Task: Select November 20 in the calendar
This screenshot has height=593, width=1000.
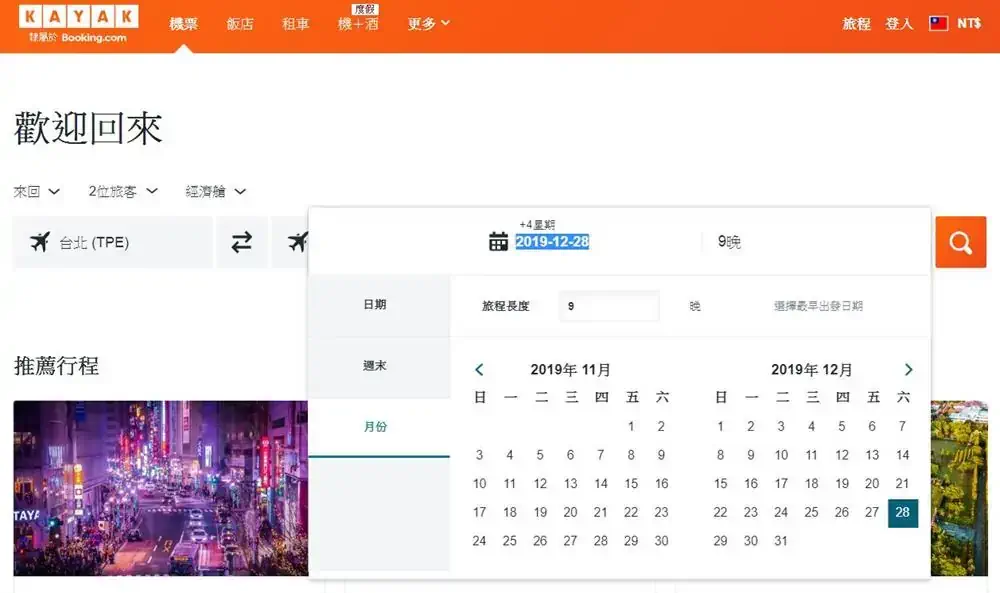Action: coord(570,512)
